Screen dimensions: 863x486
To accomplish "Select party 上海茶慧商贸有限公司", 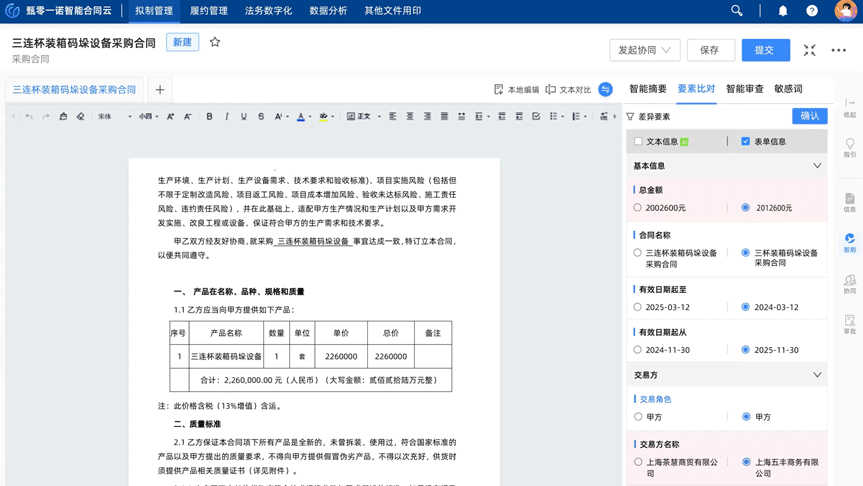I will [x=637, y=462].
